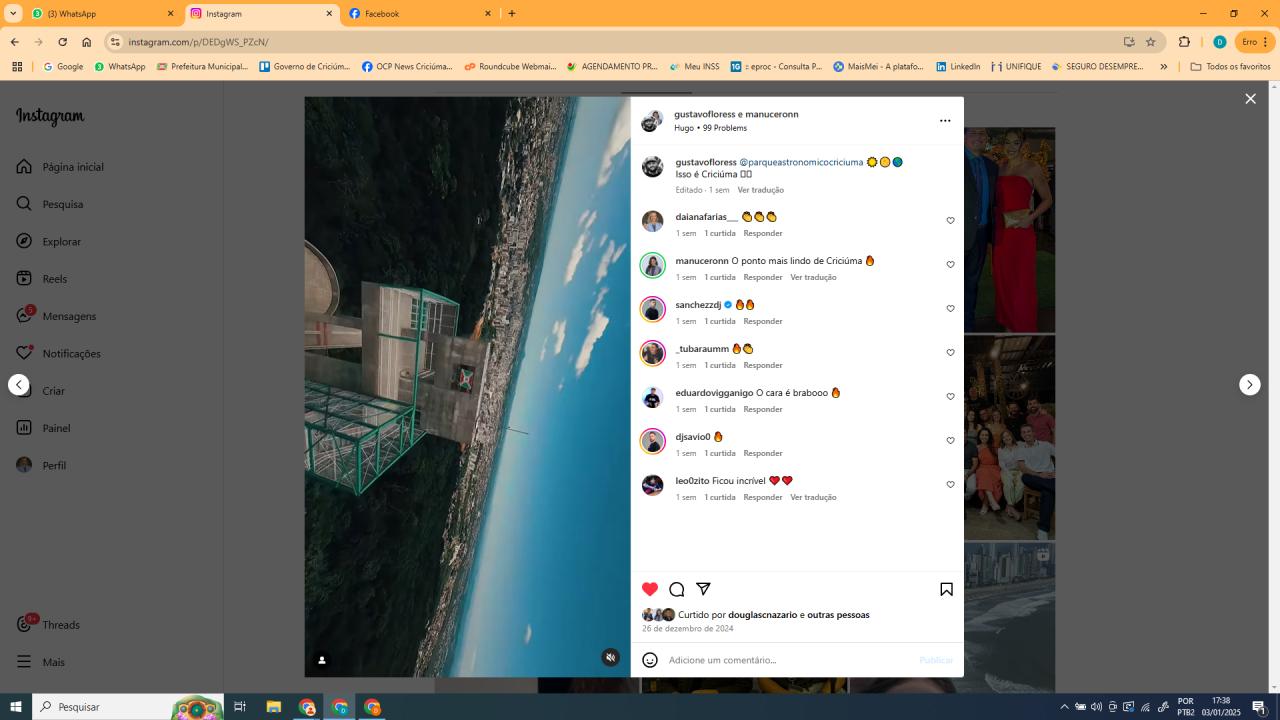
Task: Go to the previous post arrow
Action: (19, 385)
